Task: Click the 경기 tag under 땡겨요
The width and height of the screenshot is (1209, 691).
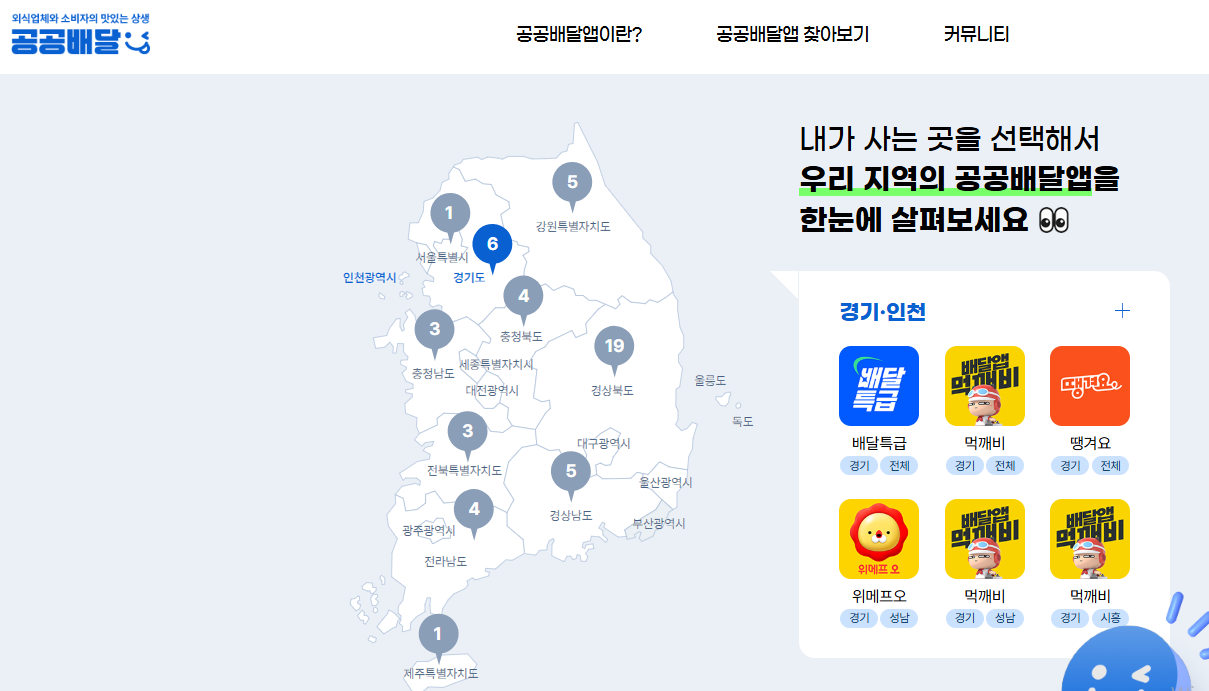Action: [x=1070, y=466]
